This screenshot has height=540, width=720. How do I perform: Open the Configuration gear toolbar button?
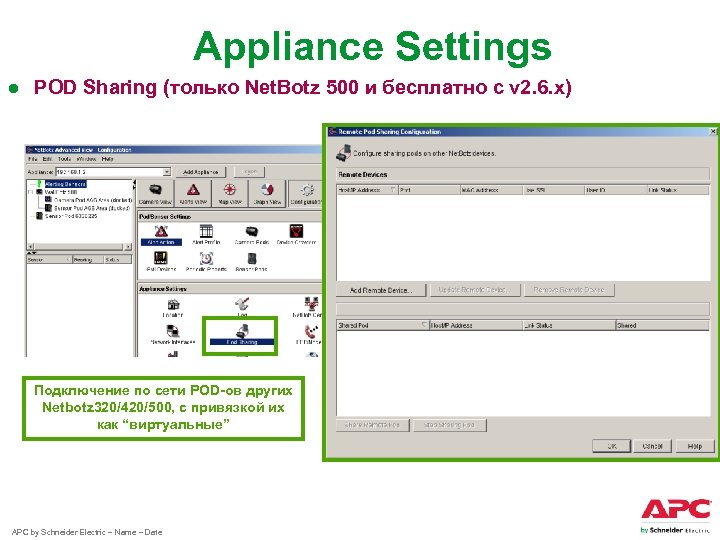tap(306, 193)
